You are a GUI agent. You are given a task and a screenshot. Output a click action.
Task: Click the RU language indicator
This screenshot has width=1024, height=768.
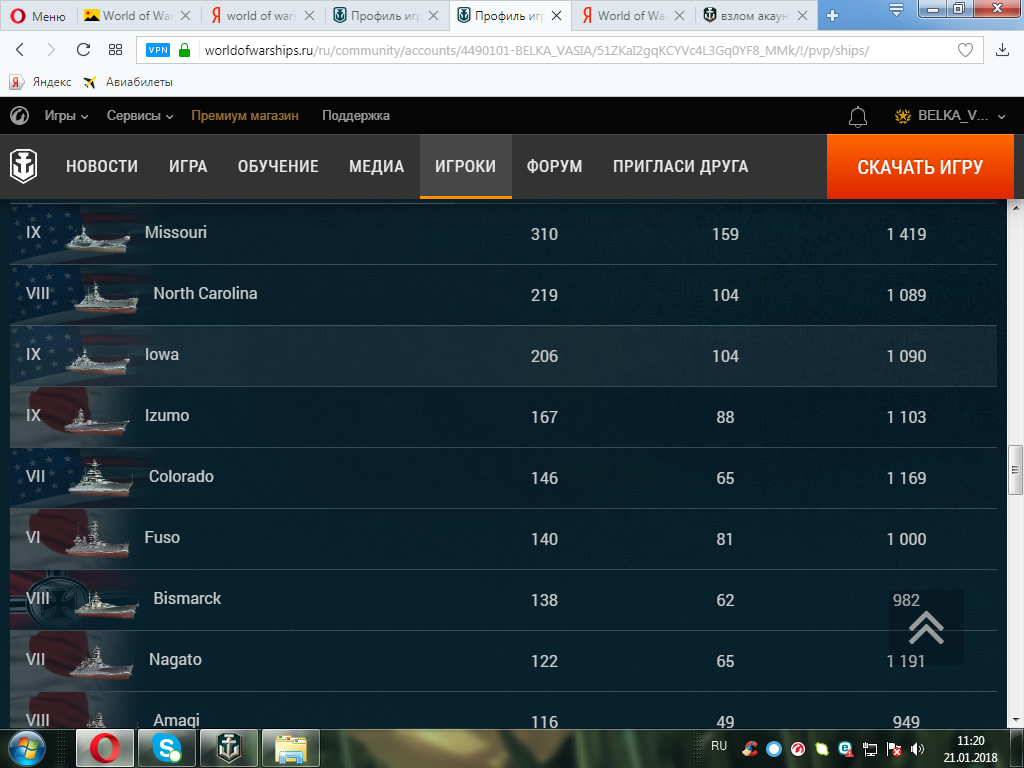[719, 746]
